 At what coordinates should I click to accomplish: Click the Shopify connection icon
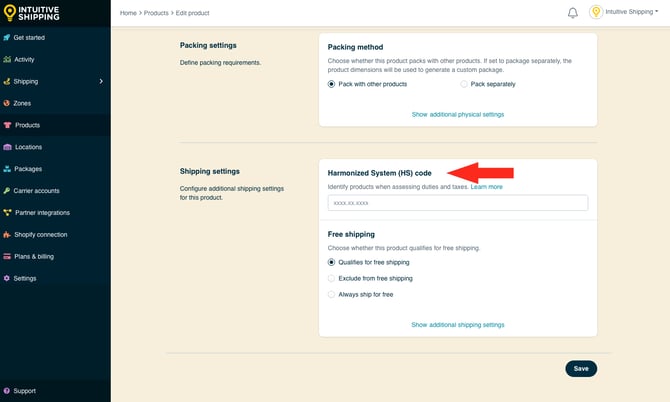click(x=7, y=234)
